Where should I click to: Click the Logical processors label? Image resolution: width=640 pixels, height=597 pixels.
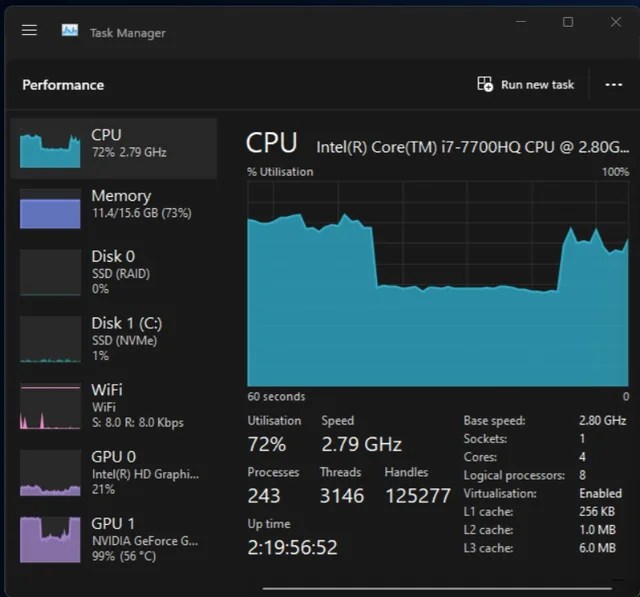point(514,475)
